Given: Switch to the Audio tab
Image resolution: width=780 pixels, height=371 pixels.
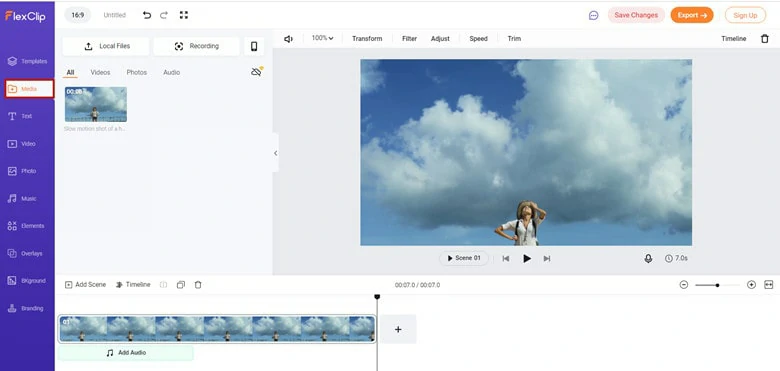Looking at the screenshot, I should 172,73.
